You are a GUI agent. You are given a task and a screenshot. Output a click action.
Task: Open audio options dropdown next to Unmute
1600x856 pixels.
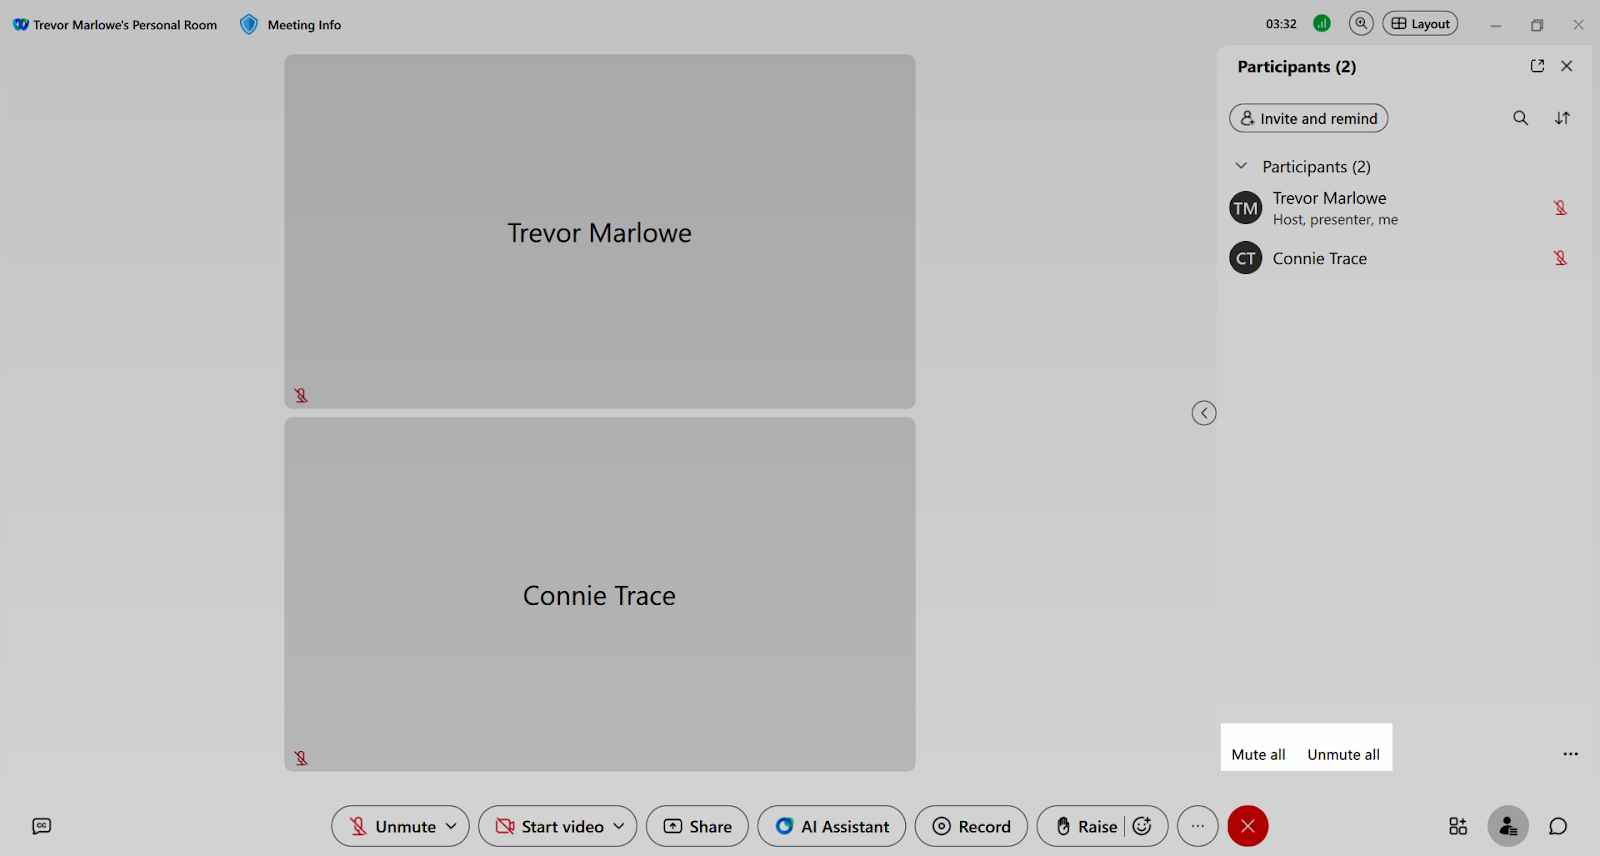452,826
